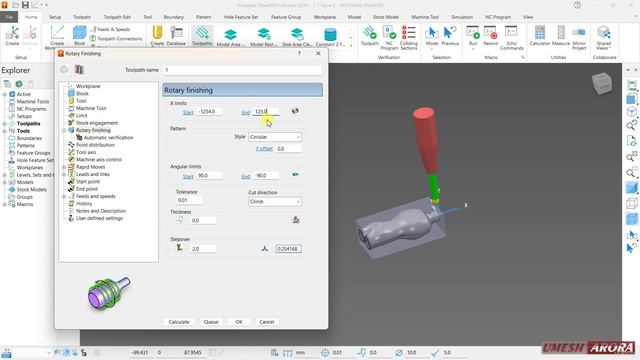Expand the Rapid Moves tree node
This screenshot has width=640, height=360.
coord(64,167)
